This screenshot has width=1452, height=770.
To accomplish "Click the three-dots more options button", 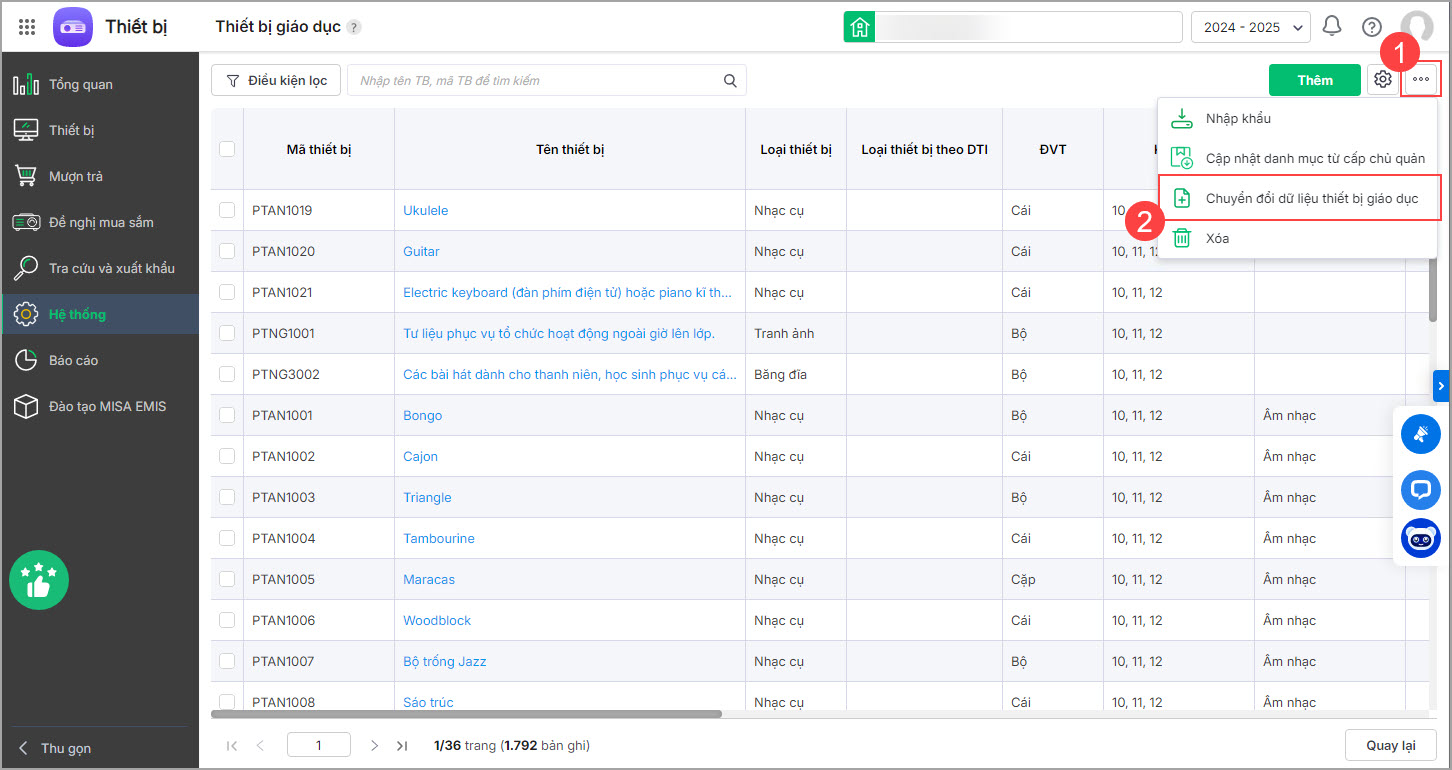I will click(1421, 80).
